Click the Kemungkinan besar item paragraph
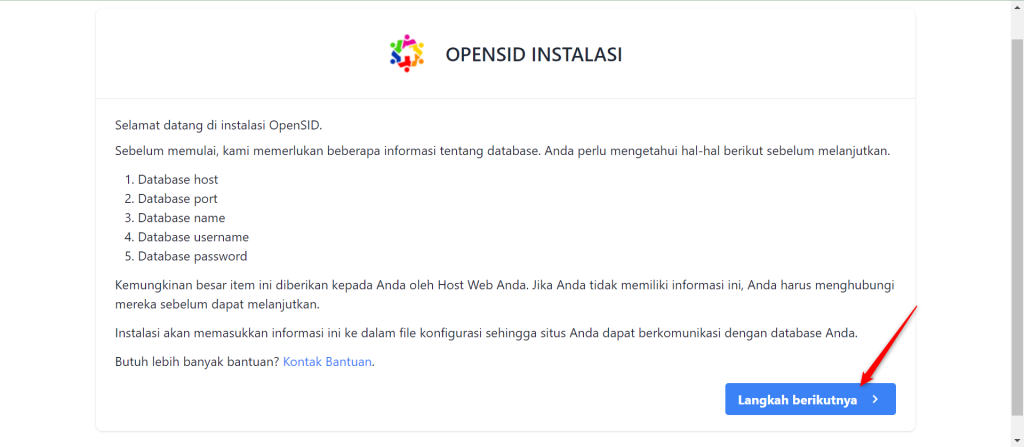The height and width of the screenshot is (447, 1024). pos(505,295)
